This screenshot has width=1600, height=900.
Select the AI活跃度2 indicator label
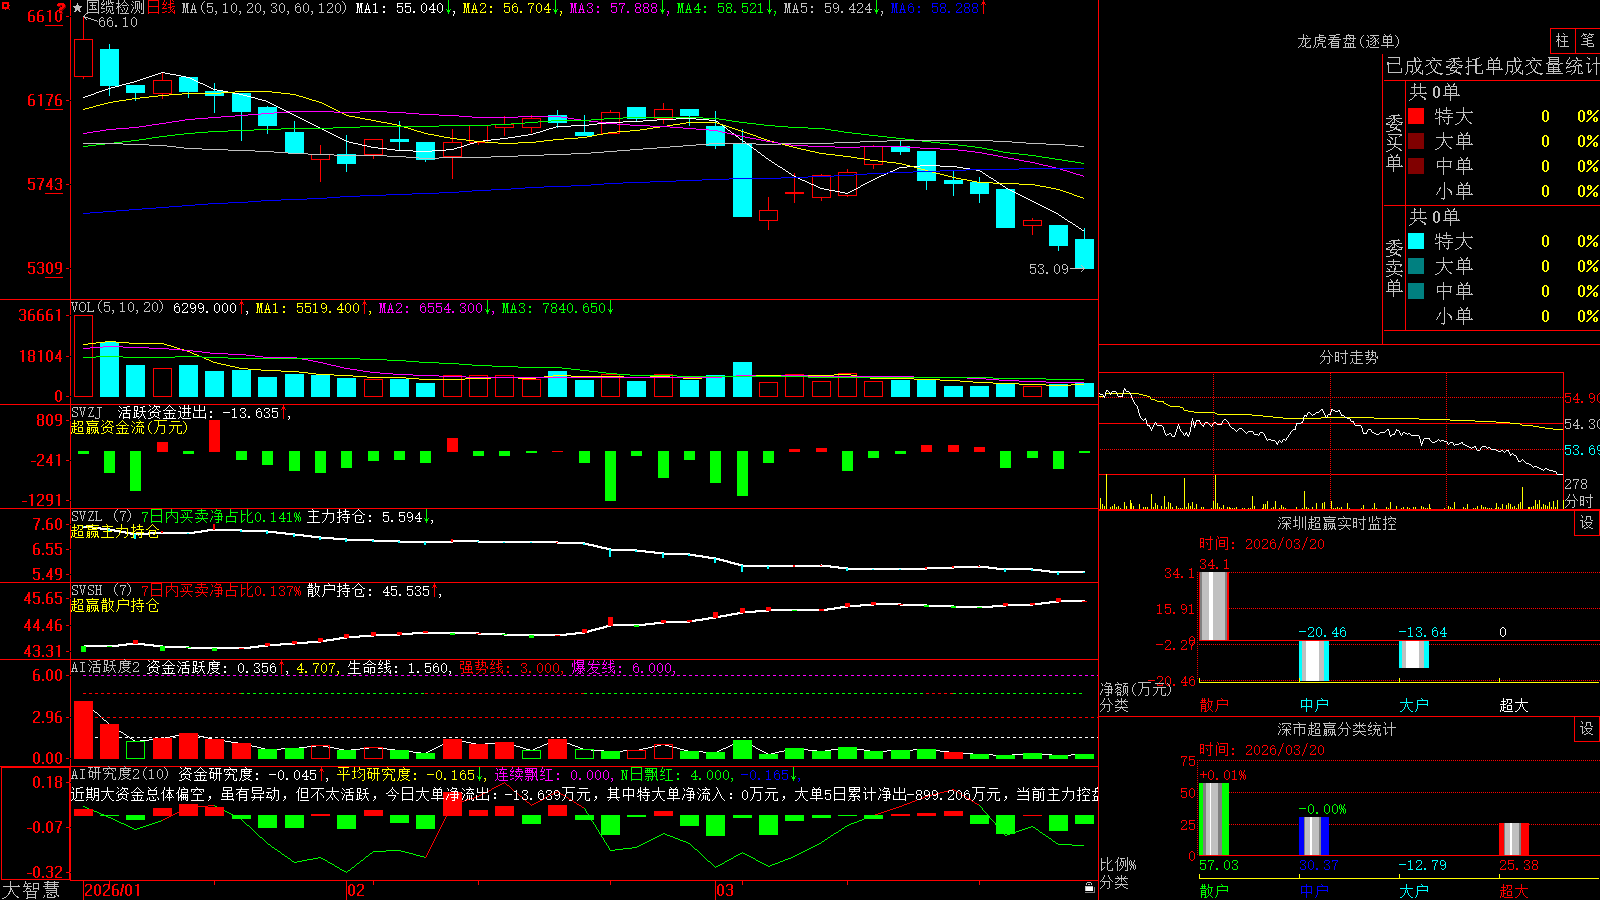(x=105, y=667)
